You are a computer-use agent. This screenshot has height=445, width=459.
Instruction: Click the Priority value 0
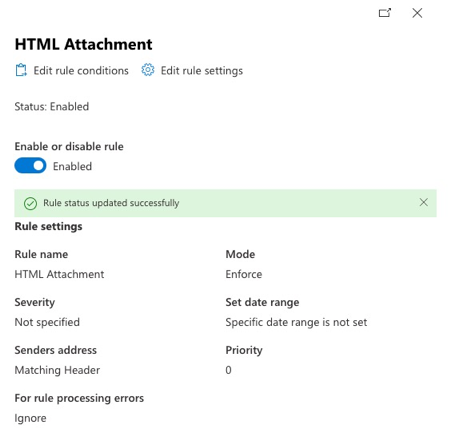click(x=228, y=370)
